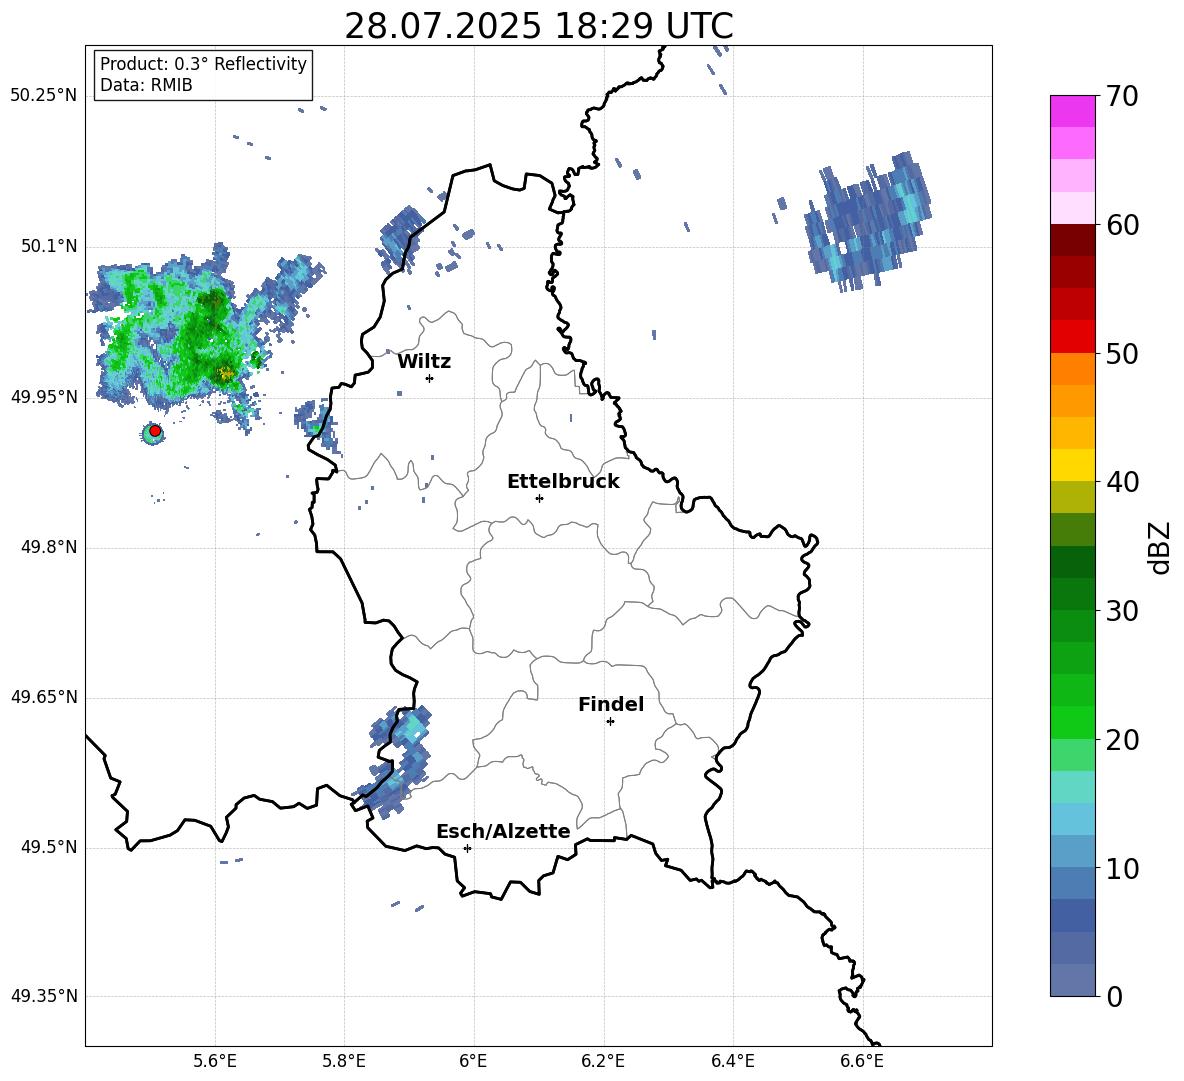The image size is (1184, 1081).
Task: Click the colorbar value 70
Action: click(1122, 97)
